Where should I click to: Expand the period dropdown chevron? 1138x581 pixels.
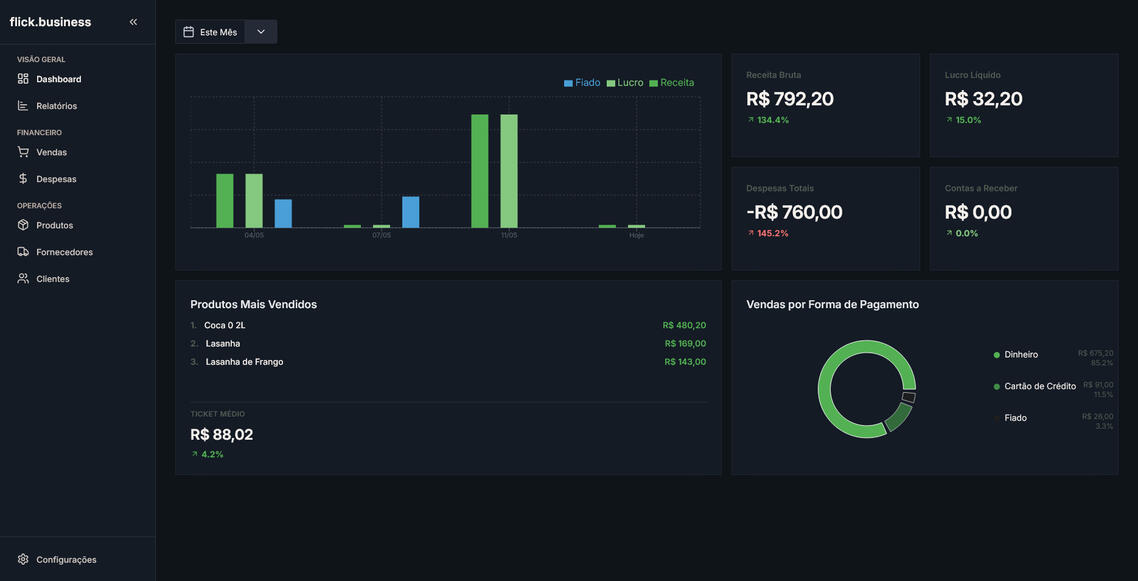coord(261,32)
